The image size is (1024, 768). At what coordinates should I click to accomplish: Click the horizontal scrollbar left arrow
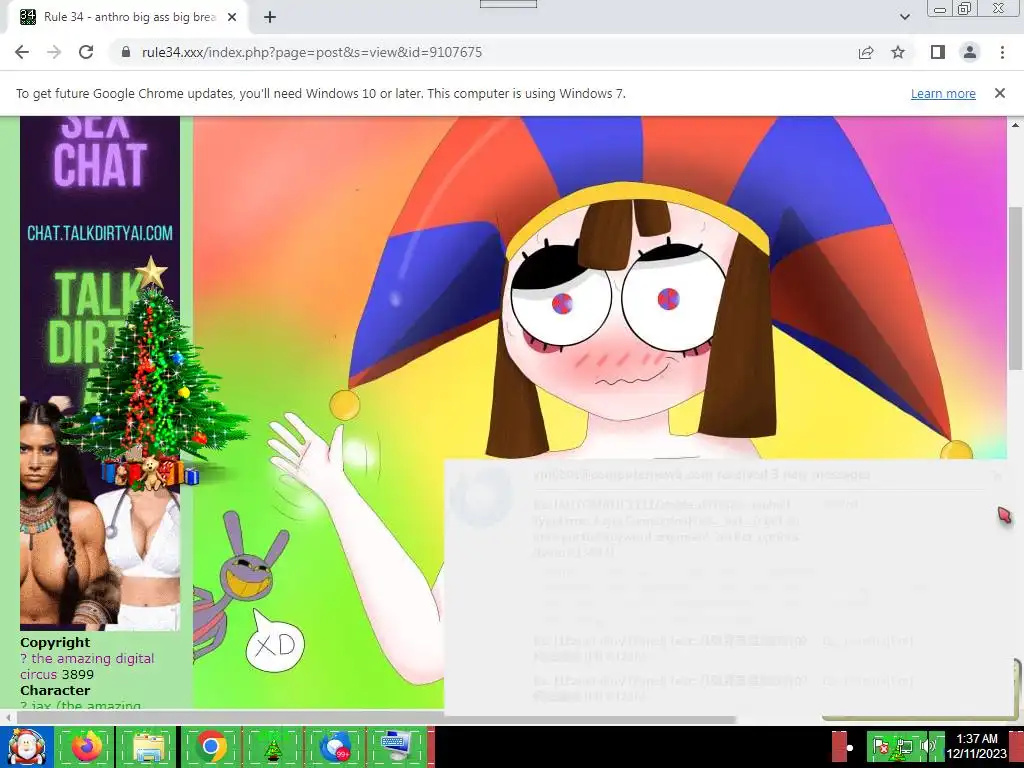coord(7,719)
